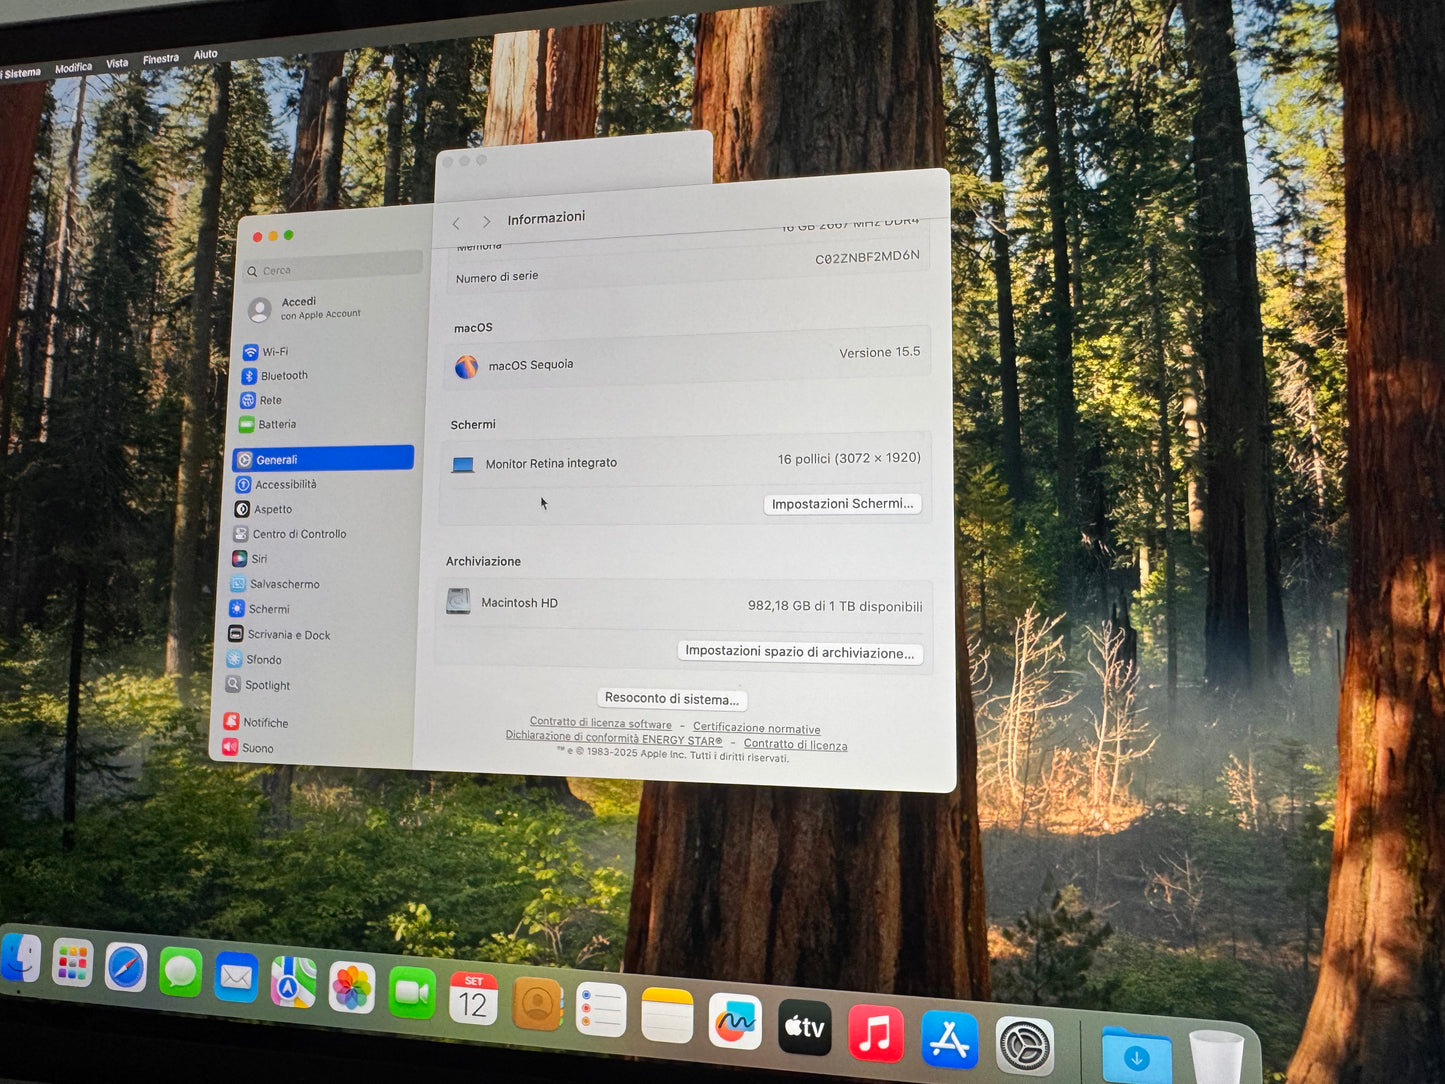The width and height of the screenshot is (1445, 1084).
Task: Open Notifiche settings
Action: coord(265,723)
